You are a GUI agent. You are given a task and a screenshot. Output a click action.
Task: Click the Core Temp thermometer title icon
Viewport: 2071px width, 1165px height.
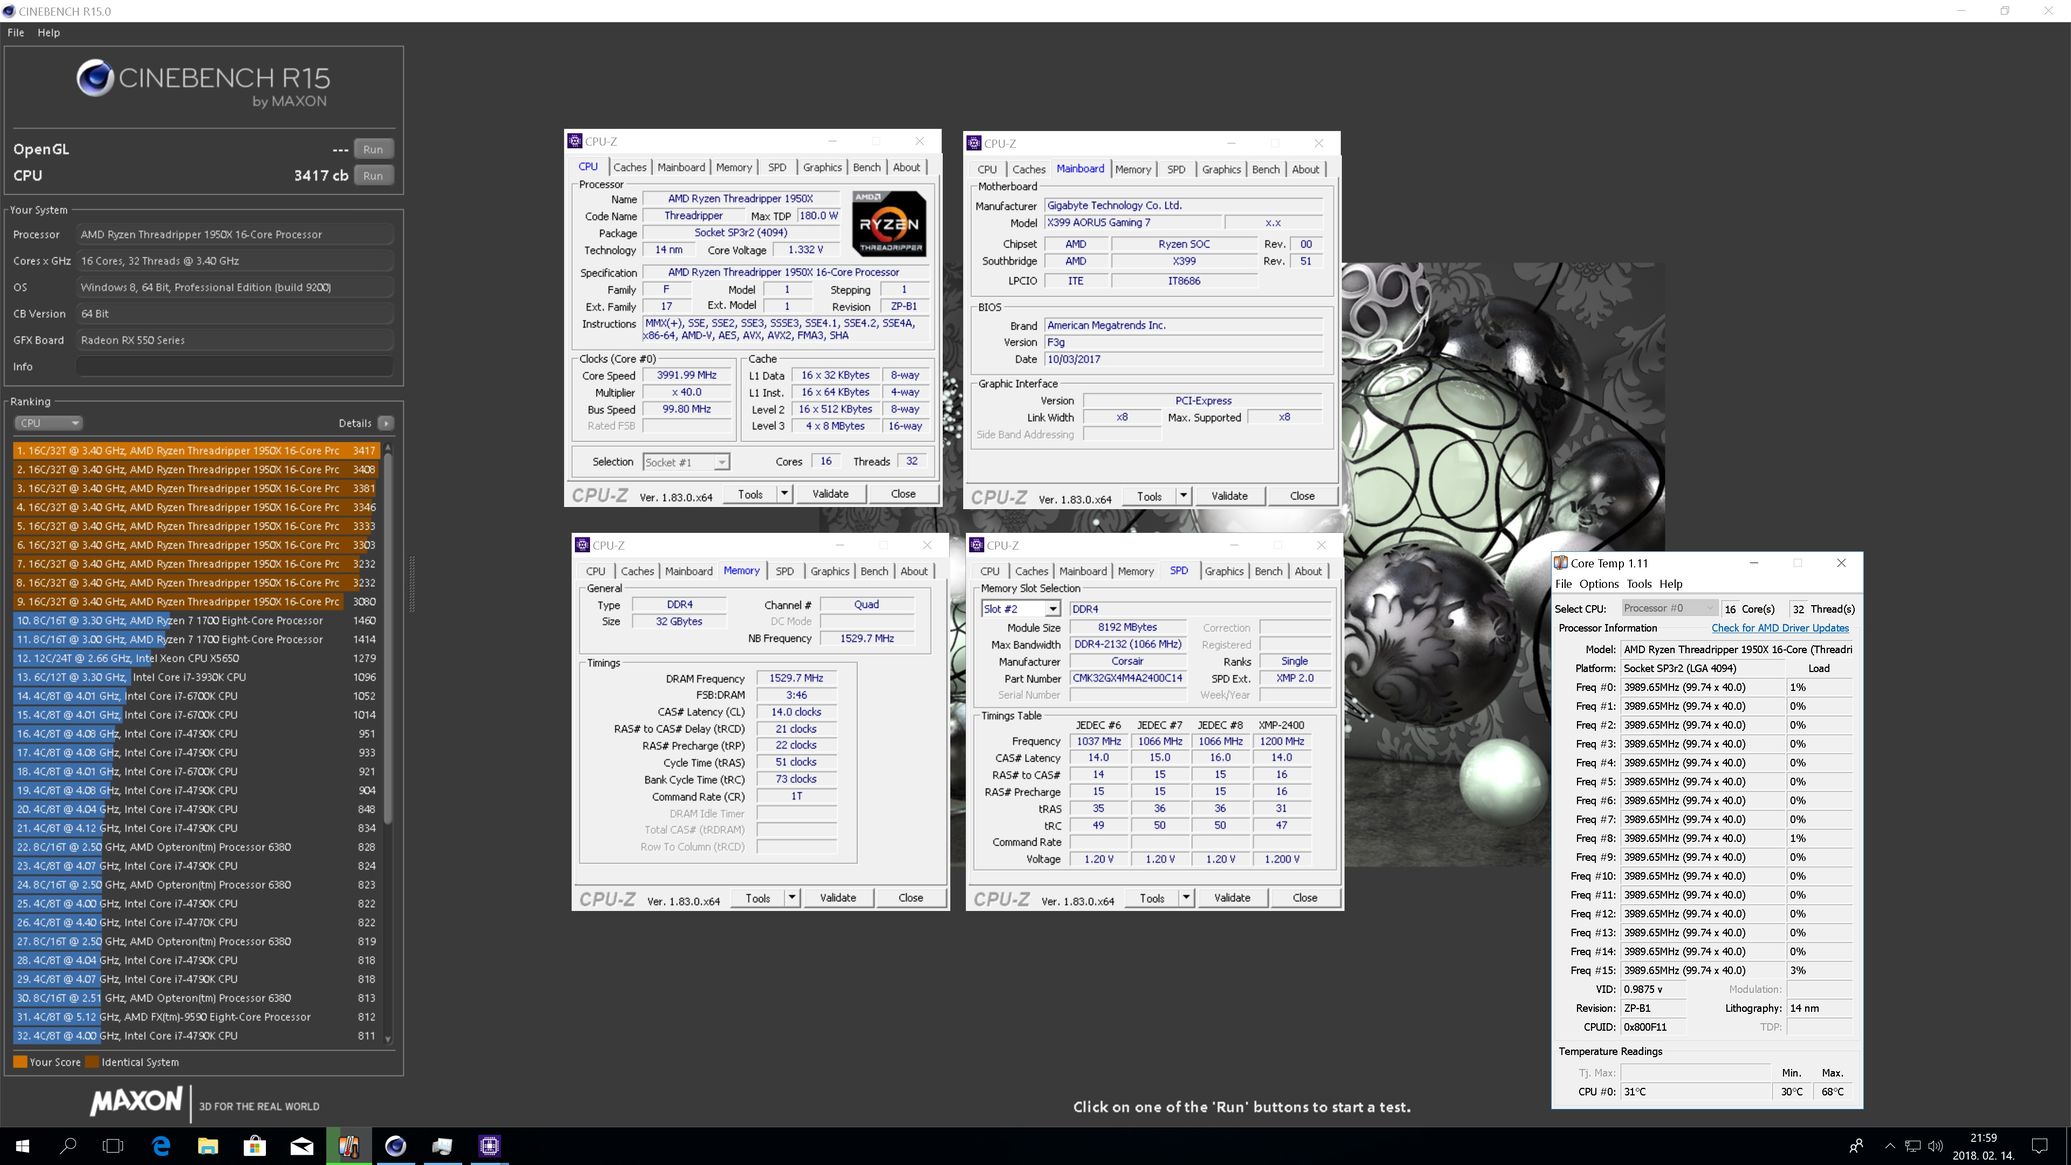pyautogui.click(x=1561, y=563)
